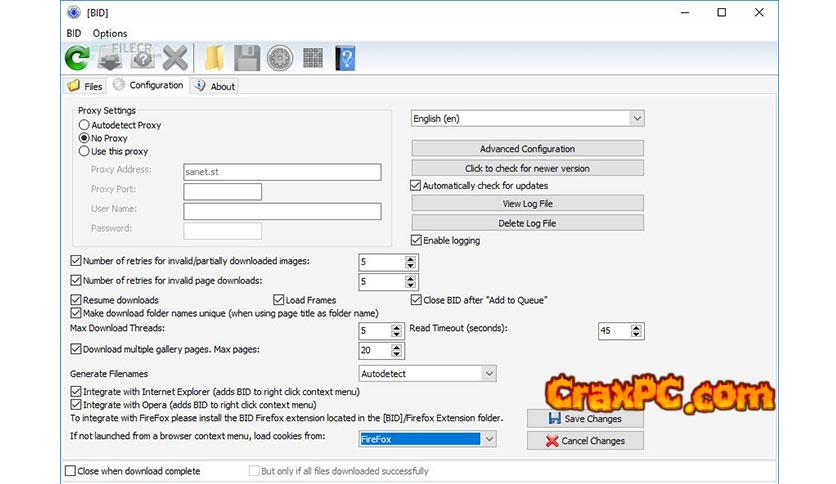This screenshot has height=484, width=836.
Task: Open the Options menu
Action: (110, 33)
